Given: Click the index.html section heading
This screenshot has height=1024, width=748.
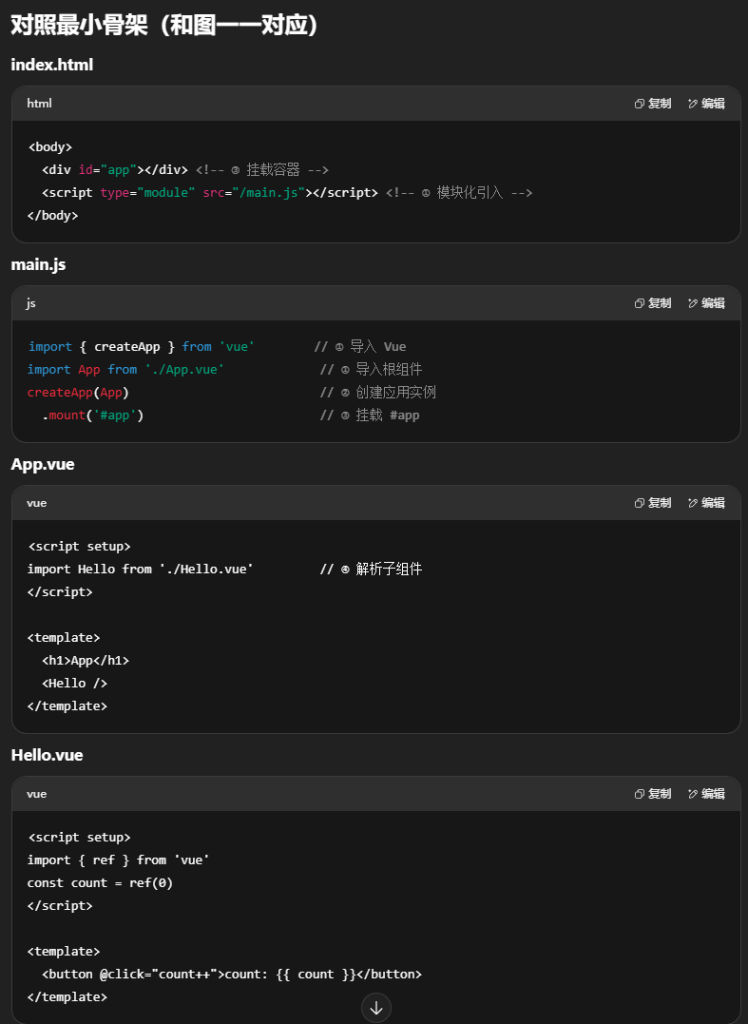Looking at the screenshot, I should click(52, 64).
